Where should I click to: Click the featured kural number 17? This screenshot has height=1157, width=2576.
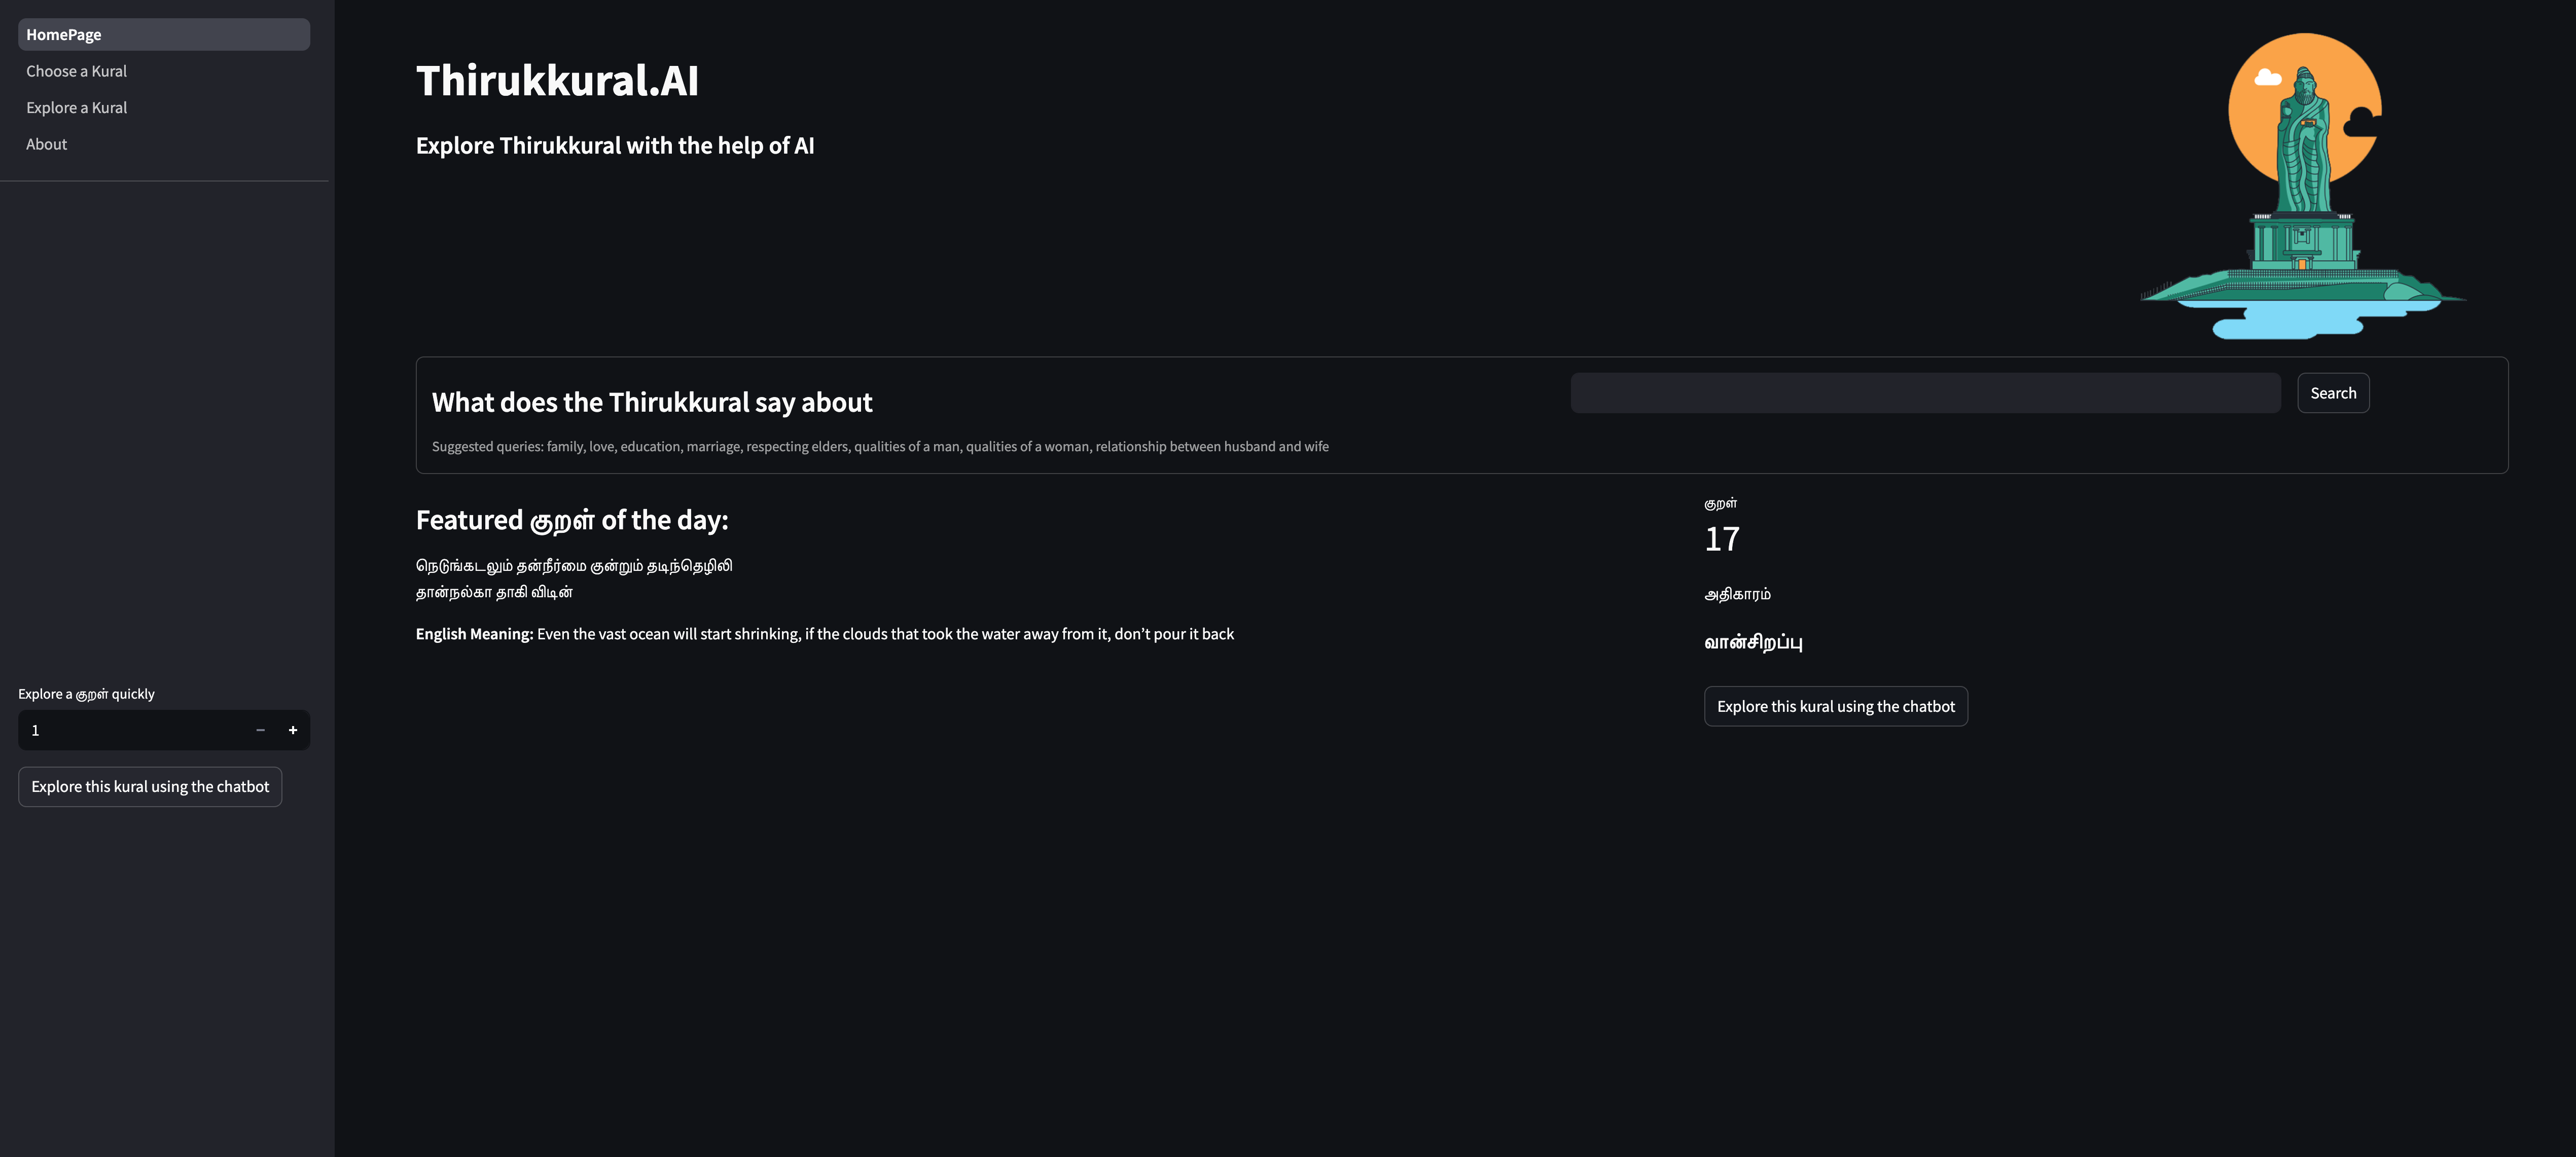click(1722, 539)
